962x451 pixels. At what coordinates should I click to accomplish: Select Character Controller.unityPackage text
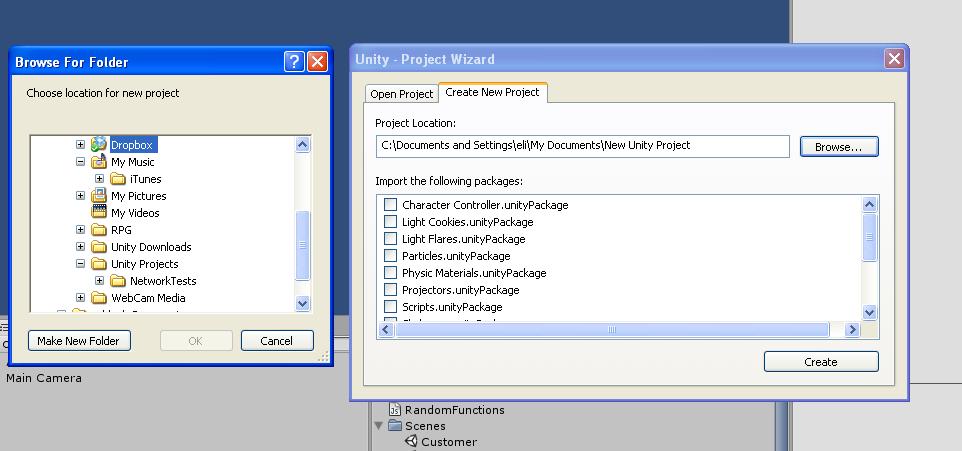coord(485,205)
